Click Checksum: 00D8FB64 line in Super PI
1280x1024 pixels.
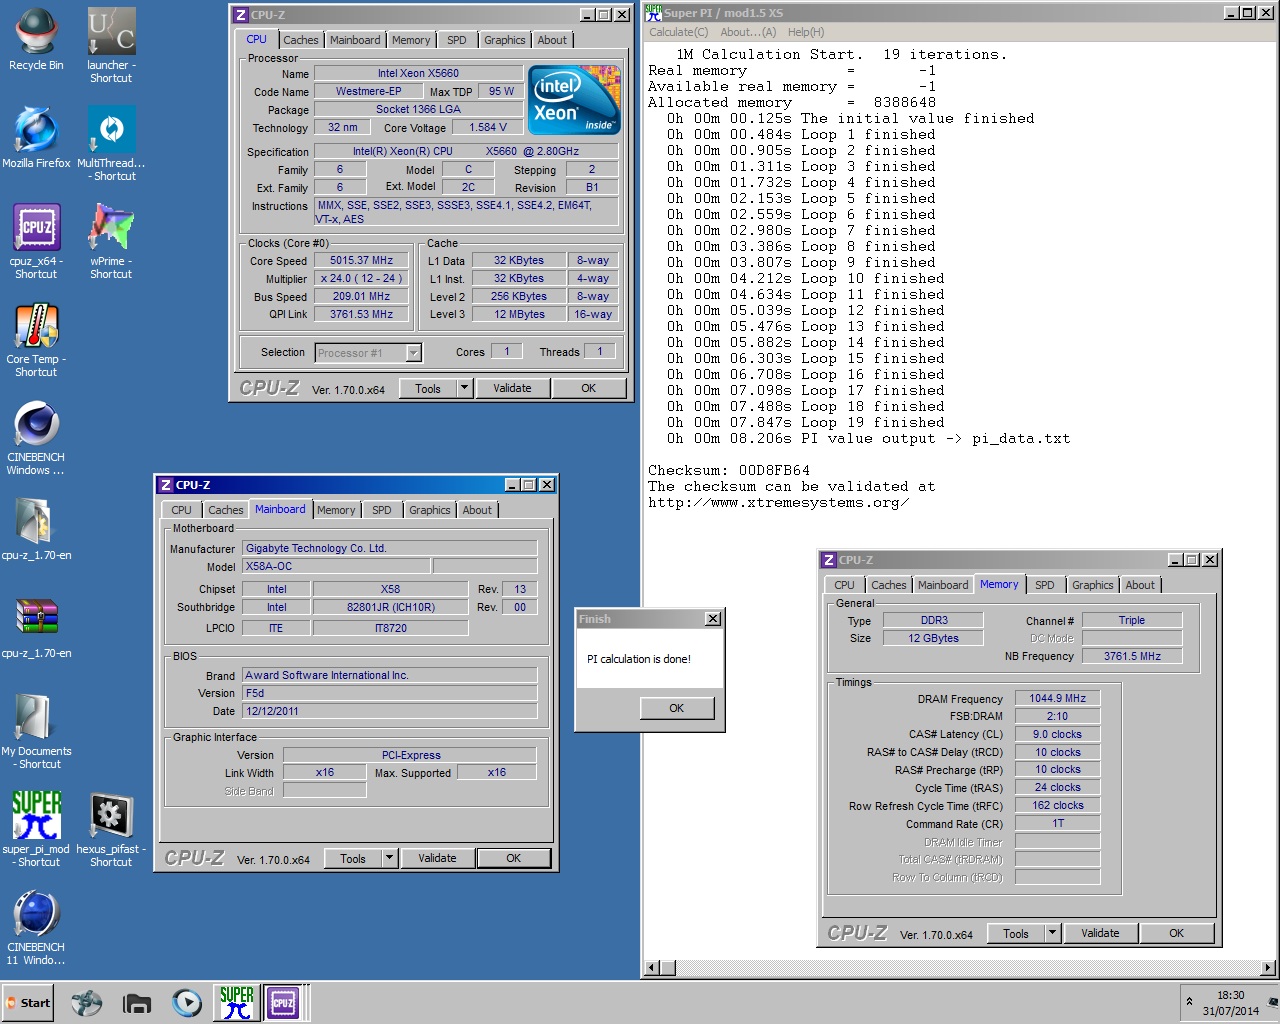[x=729, y=470]
